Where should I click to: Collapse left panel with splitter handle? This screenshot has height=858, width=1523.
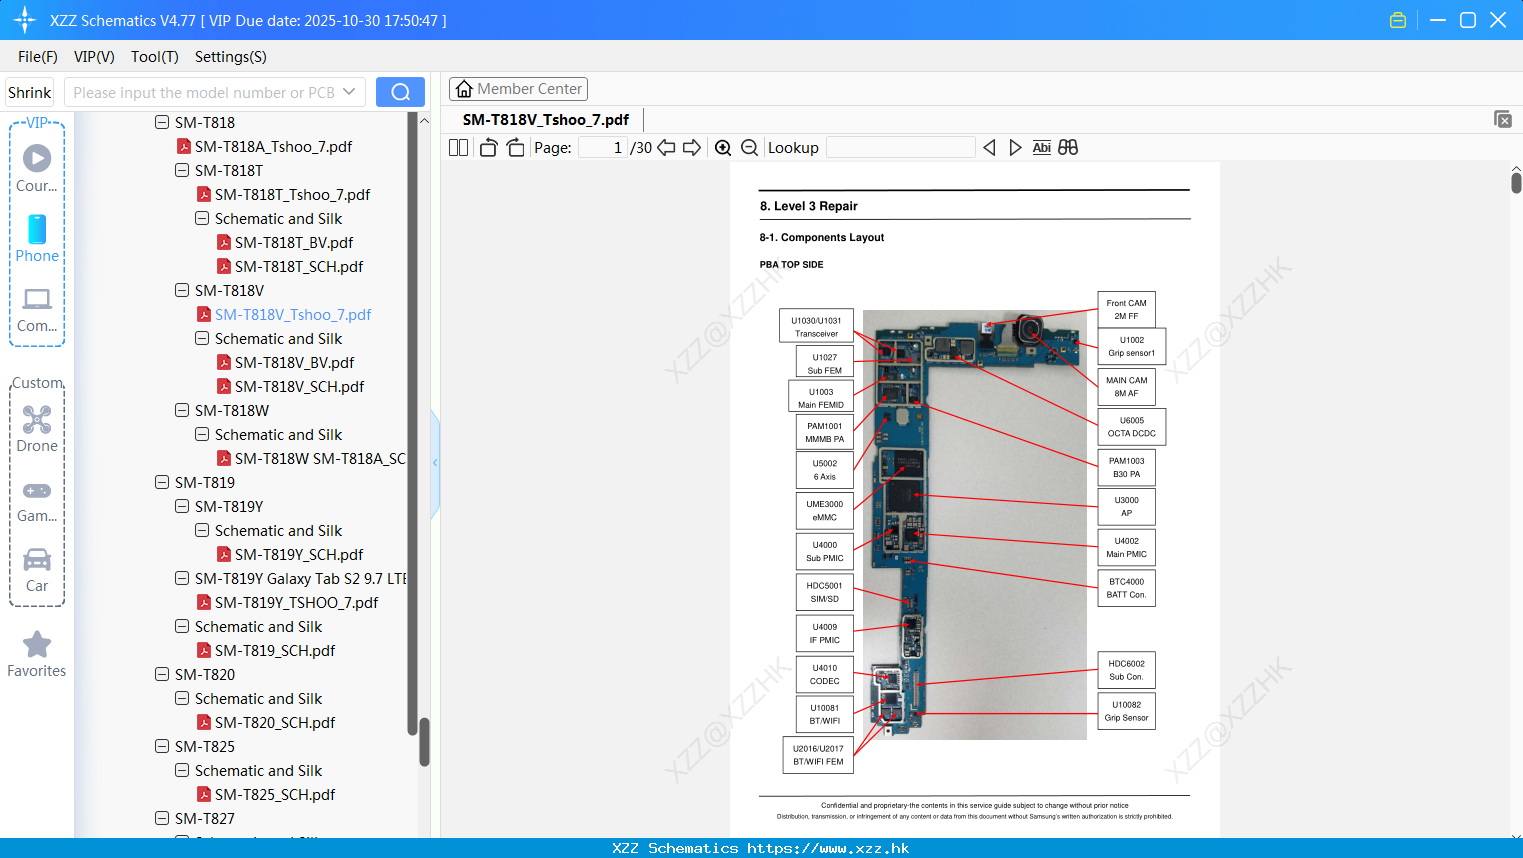(435, 463)
